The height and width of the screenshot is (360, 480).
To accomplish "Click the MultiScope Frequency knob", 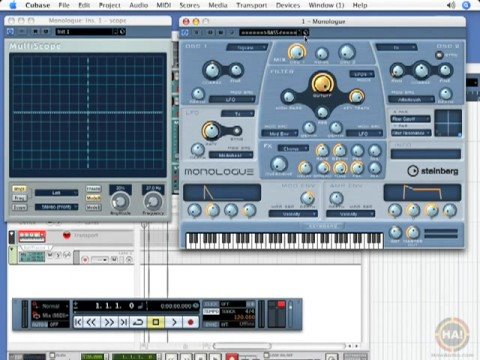I will click(153, 201).
